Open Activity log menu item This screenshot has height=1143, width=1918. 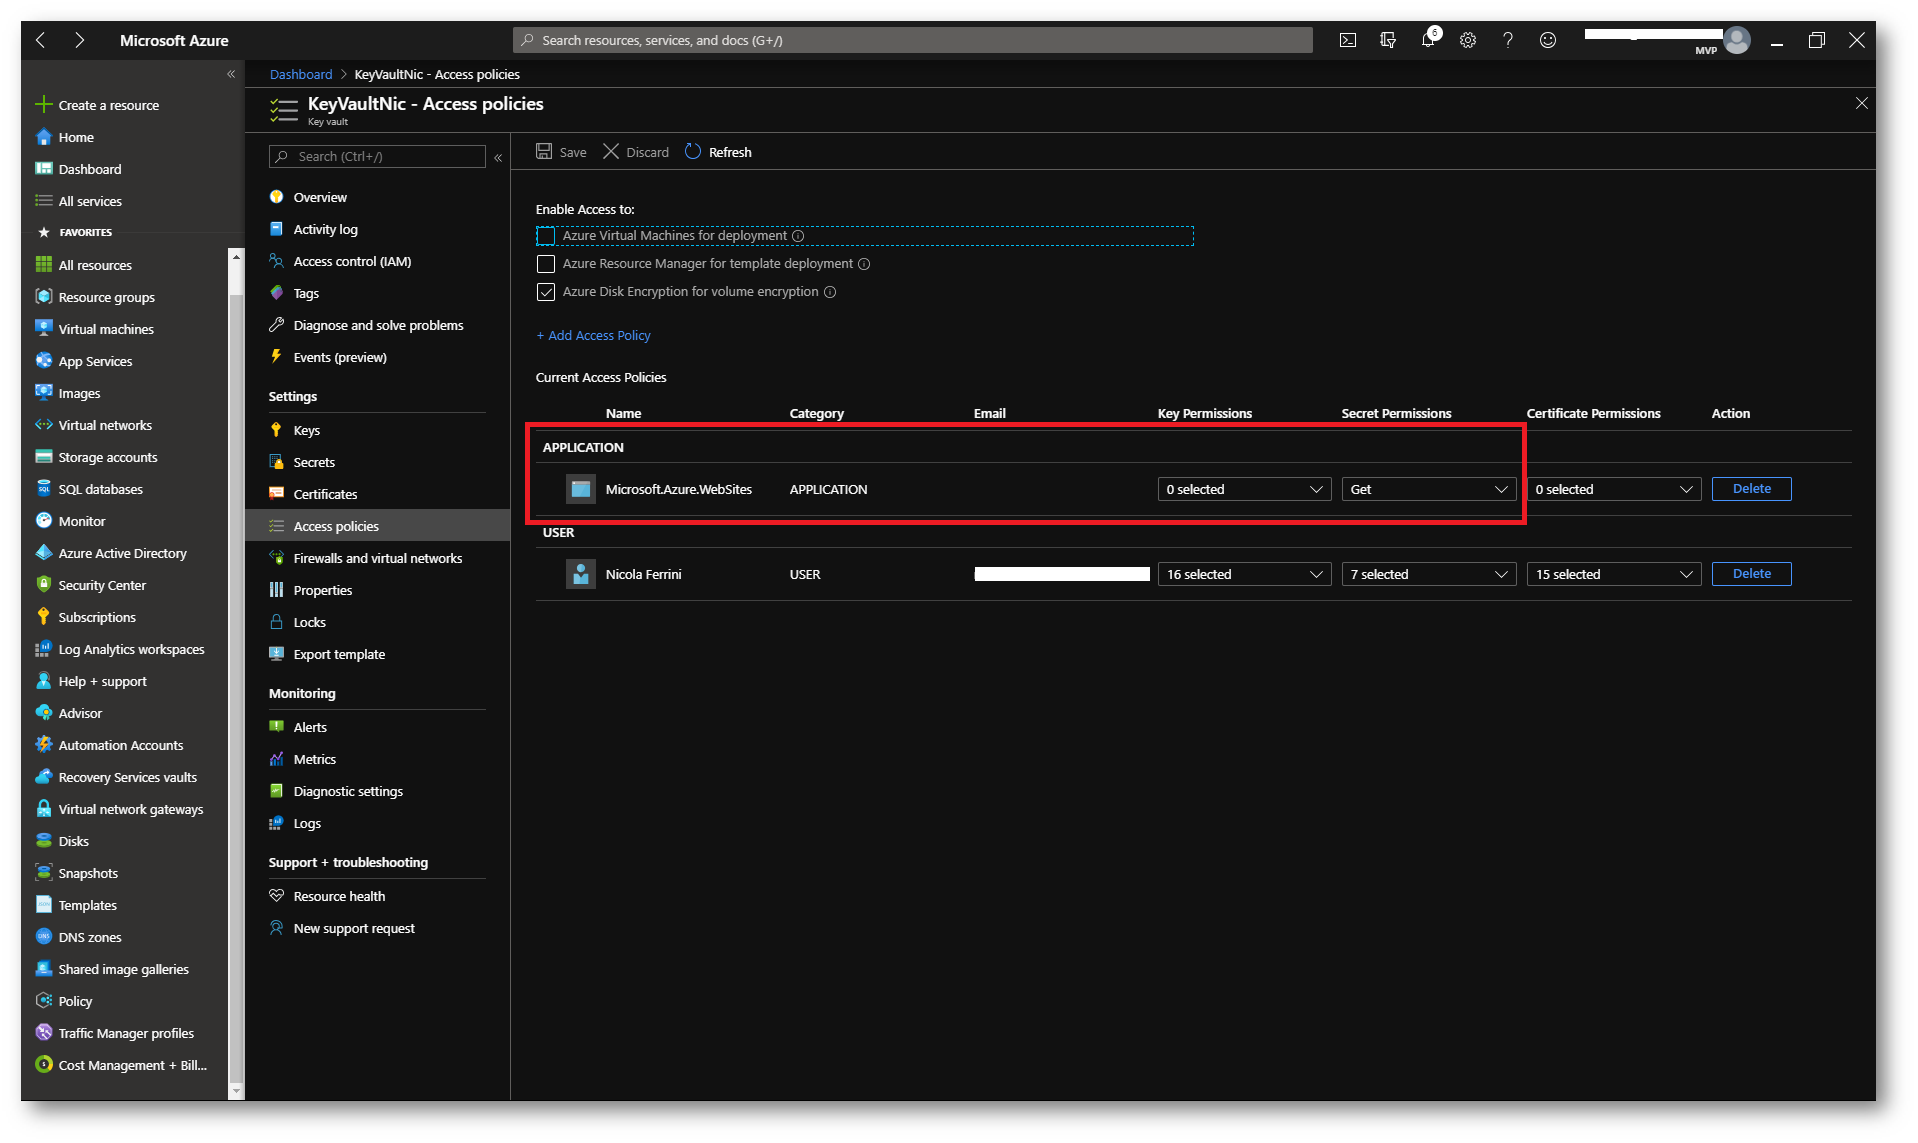[x=325, y=229]
